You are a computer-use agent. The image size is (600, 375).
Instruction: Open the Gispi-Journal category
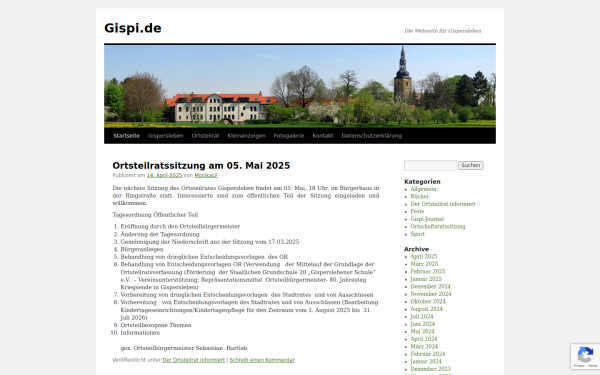pos(427,219)
